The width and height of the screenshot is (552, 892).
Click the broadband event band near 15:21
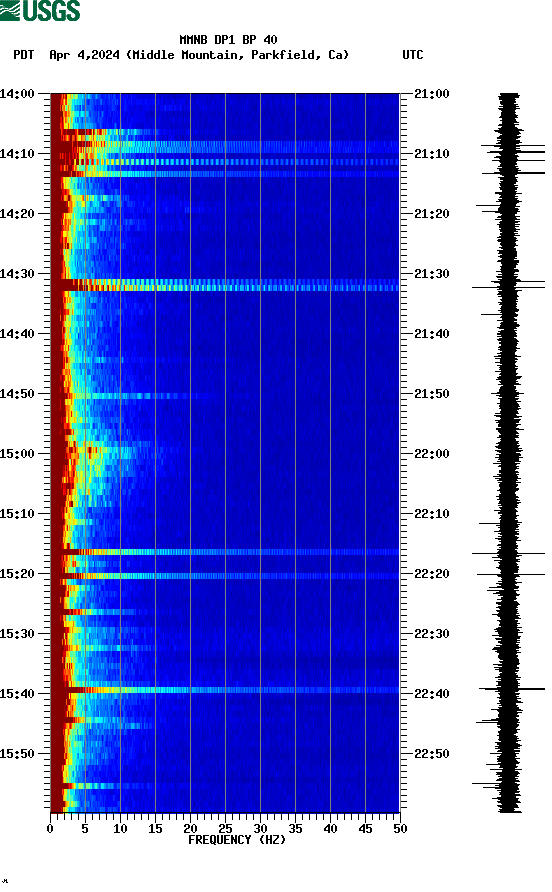tap(225, 576)
